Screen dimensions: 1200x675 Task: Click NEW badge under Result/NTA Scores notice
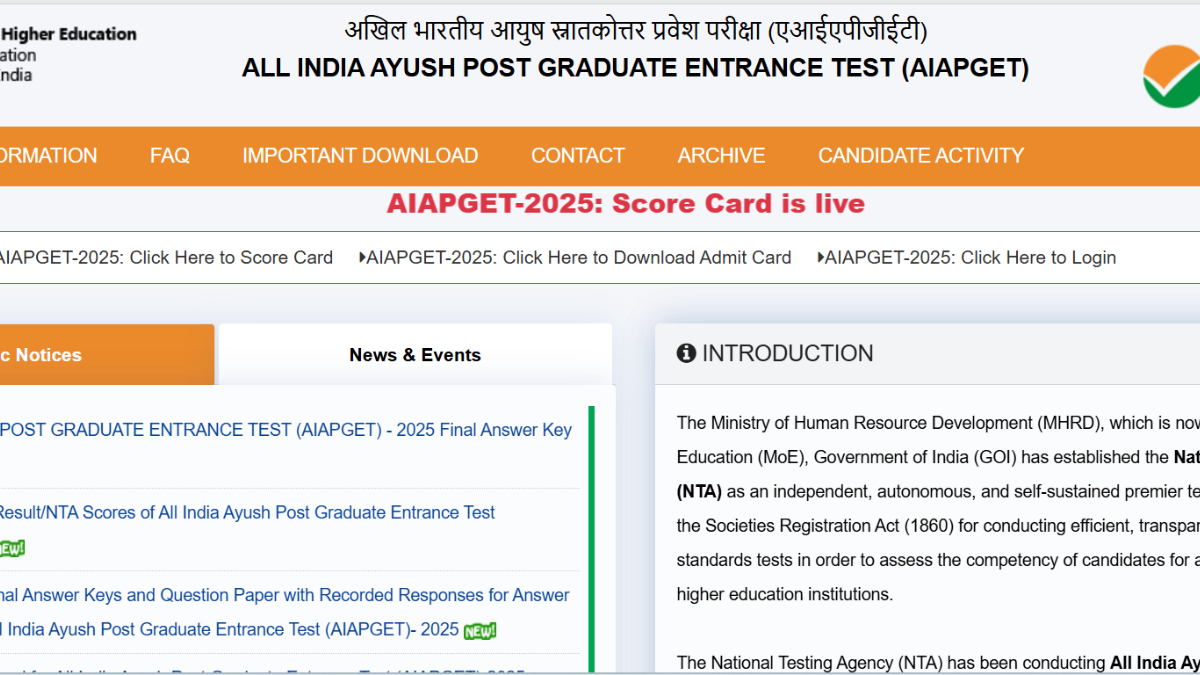click(x=11, y=548)
